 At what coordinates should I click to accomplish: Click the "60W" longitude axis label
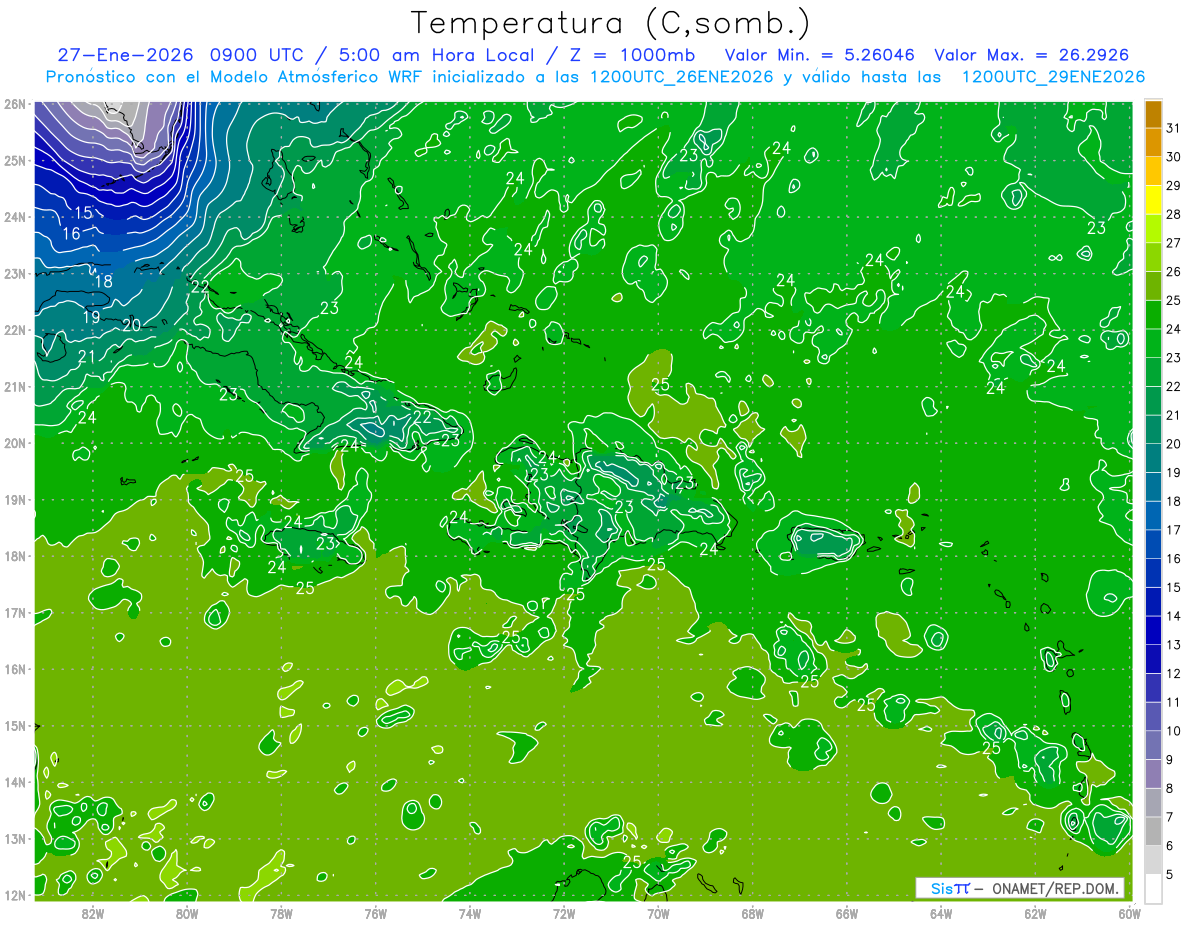click(x=1130, y=912)
